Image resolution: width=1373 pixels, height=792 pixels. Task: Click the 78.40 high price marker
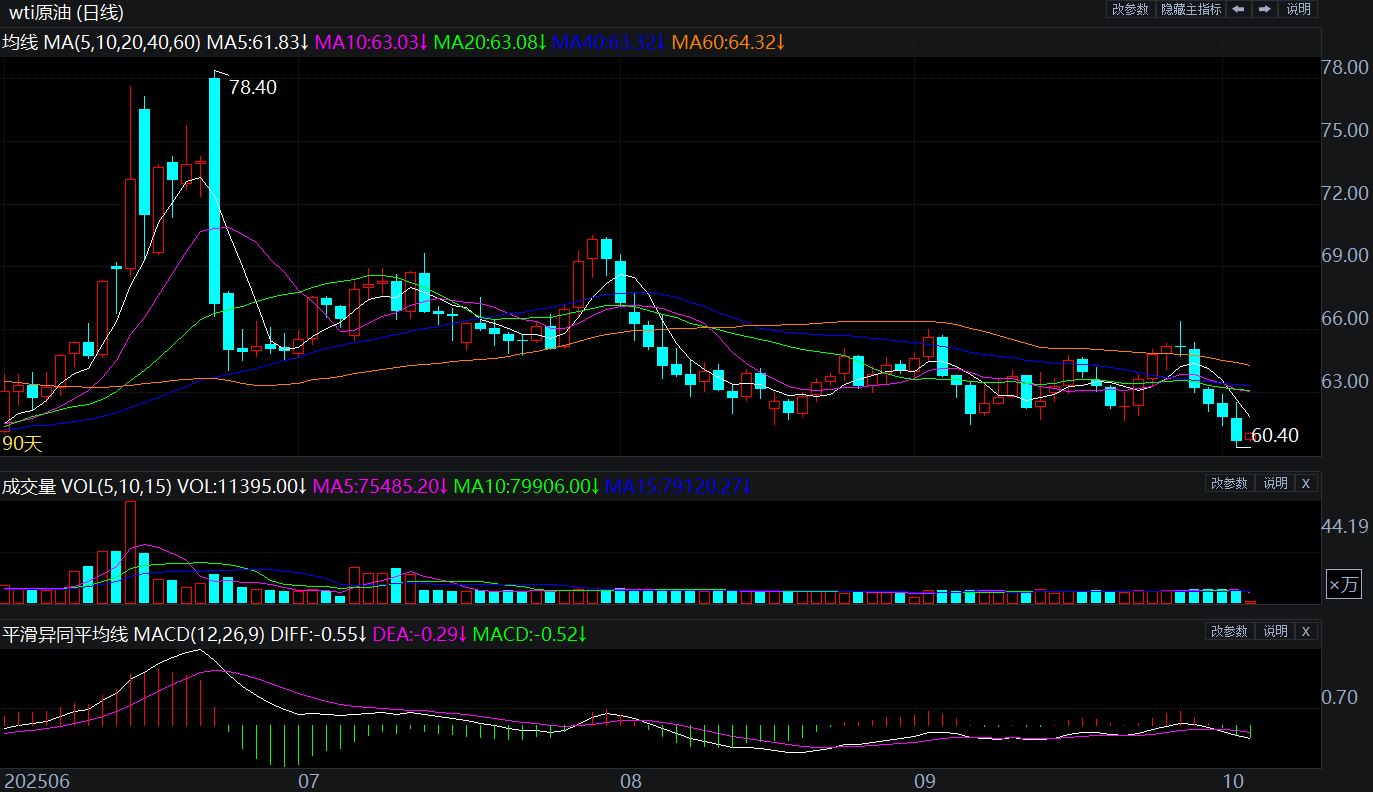tap(252, 88)
